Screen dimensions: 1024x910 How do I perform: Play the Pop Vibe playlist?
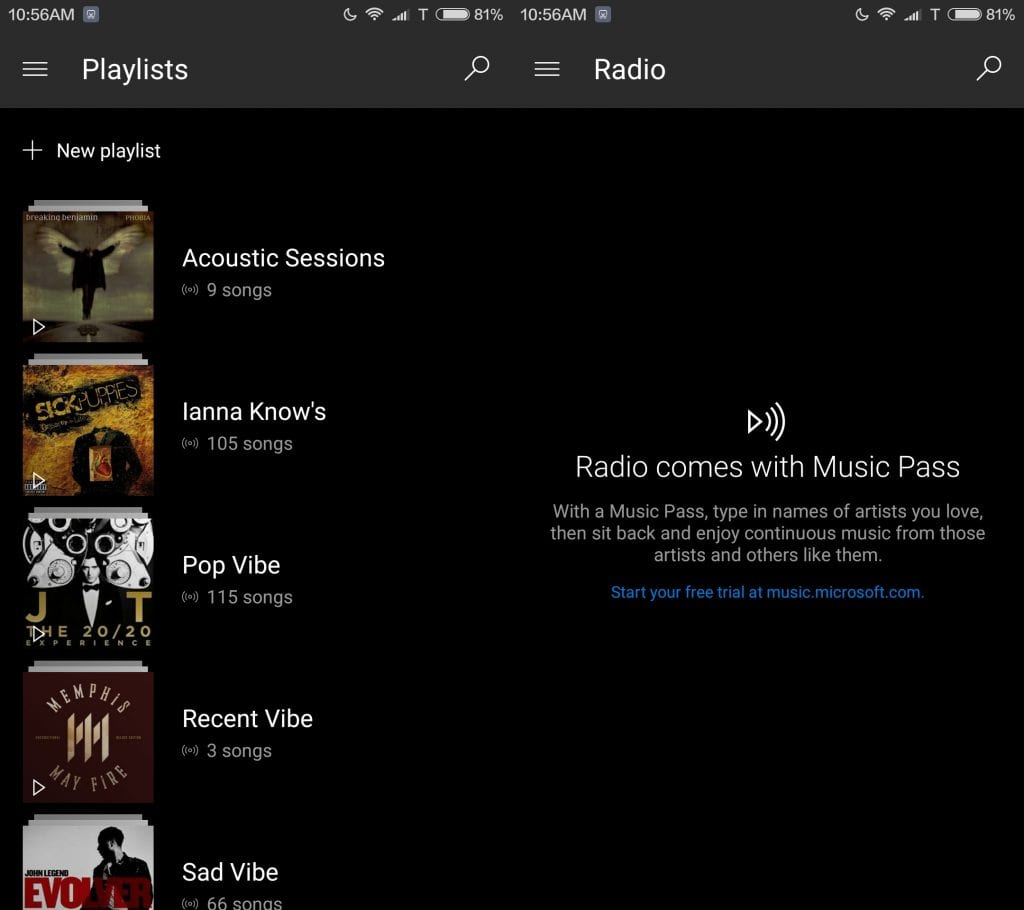pyautogui.click(x=39, y=634)
